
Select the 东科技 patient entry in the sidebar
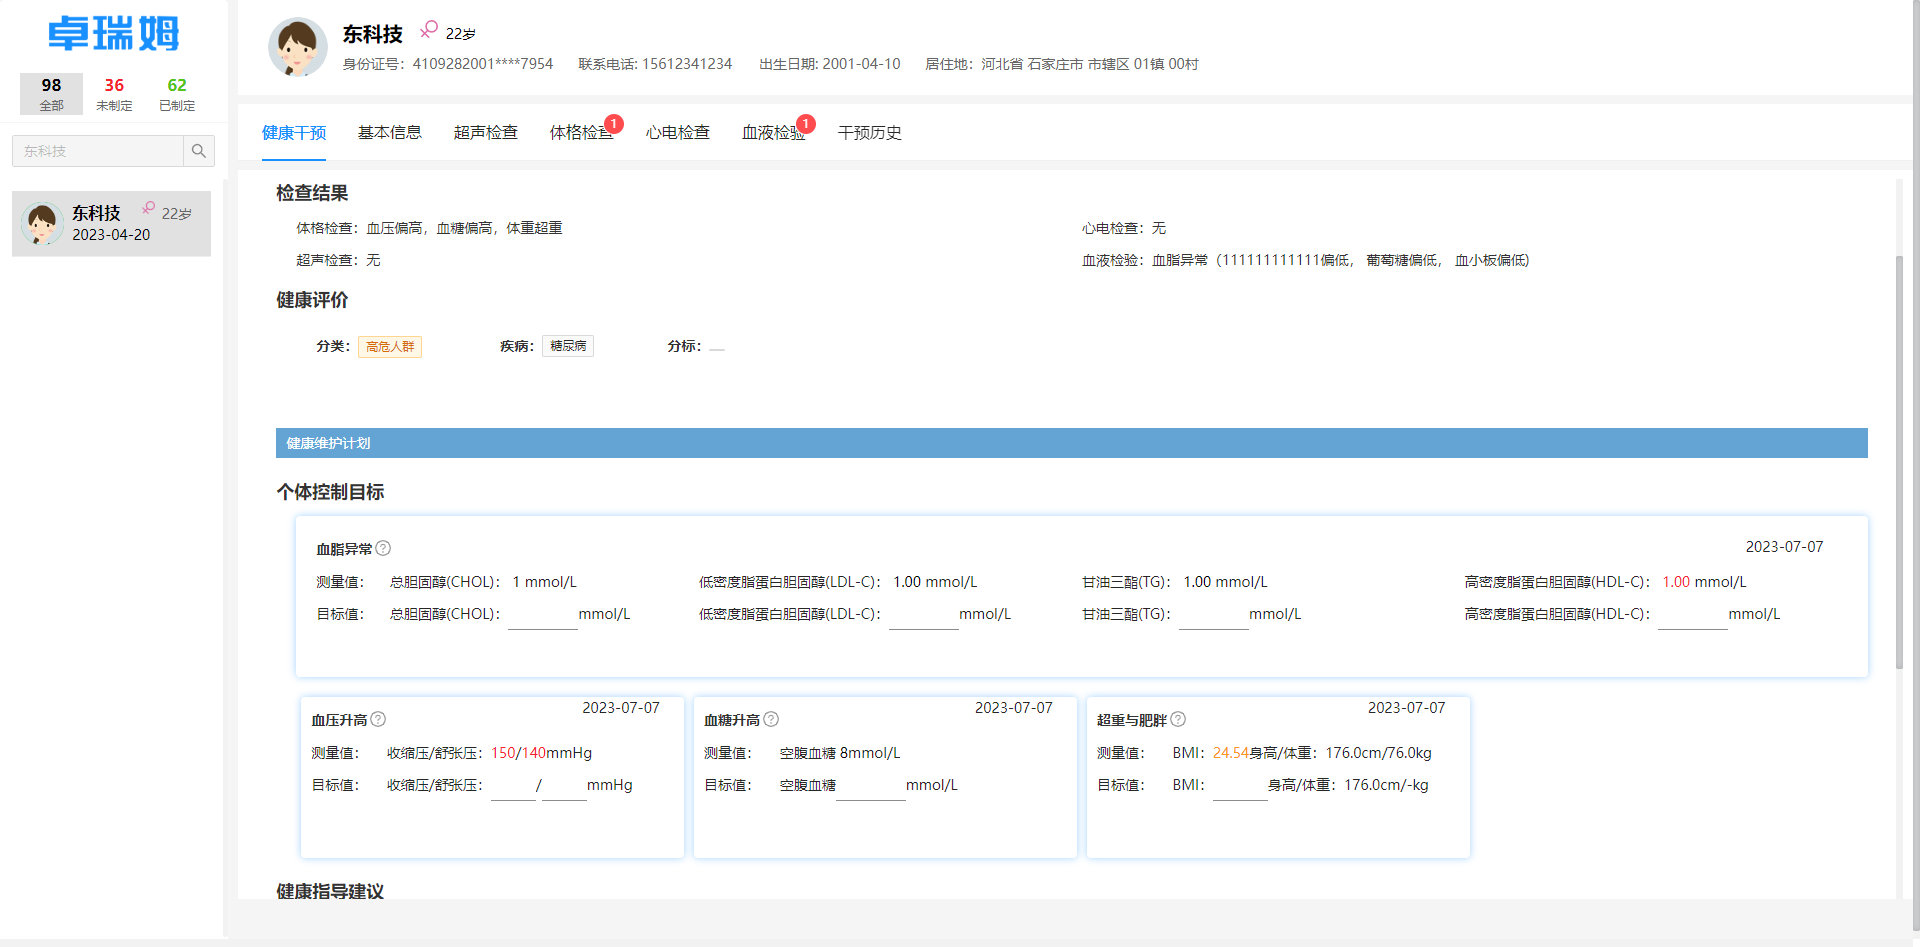(x=110, y=223)
